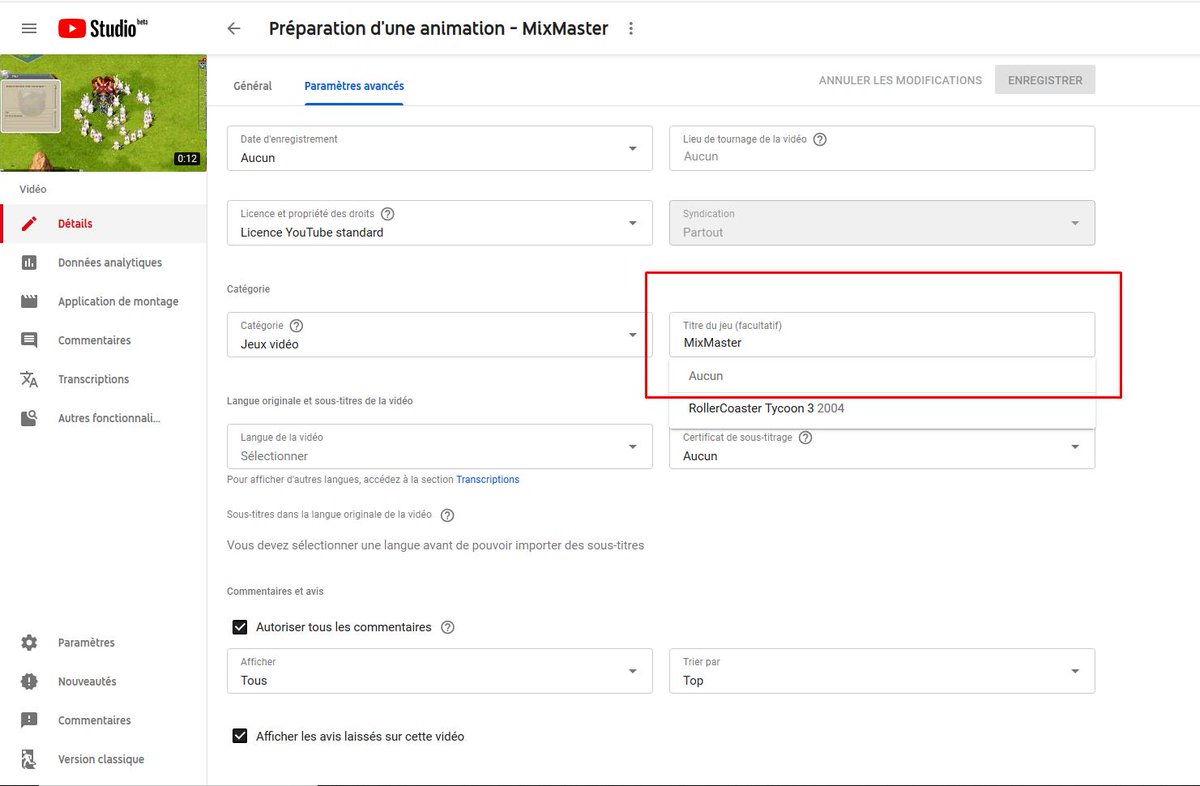Click help icon next to Autoriser tous les commentaires
Viewport: 1200px width, 786px height.
click(447, 628)
